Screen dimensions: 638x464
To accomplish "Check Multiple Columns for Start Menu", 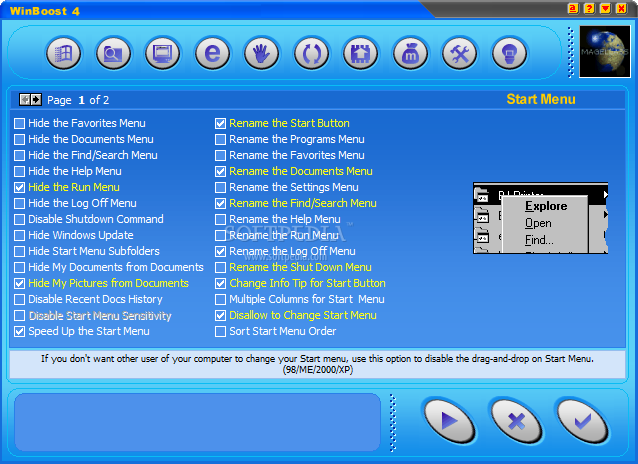I will tap(220, 299).
